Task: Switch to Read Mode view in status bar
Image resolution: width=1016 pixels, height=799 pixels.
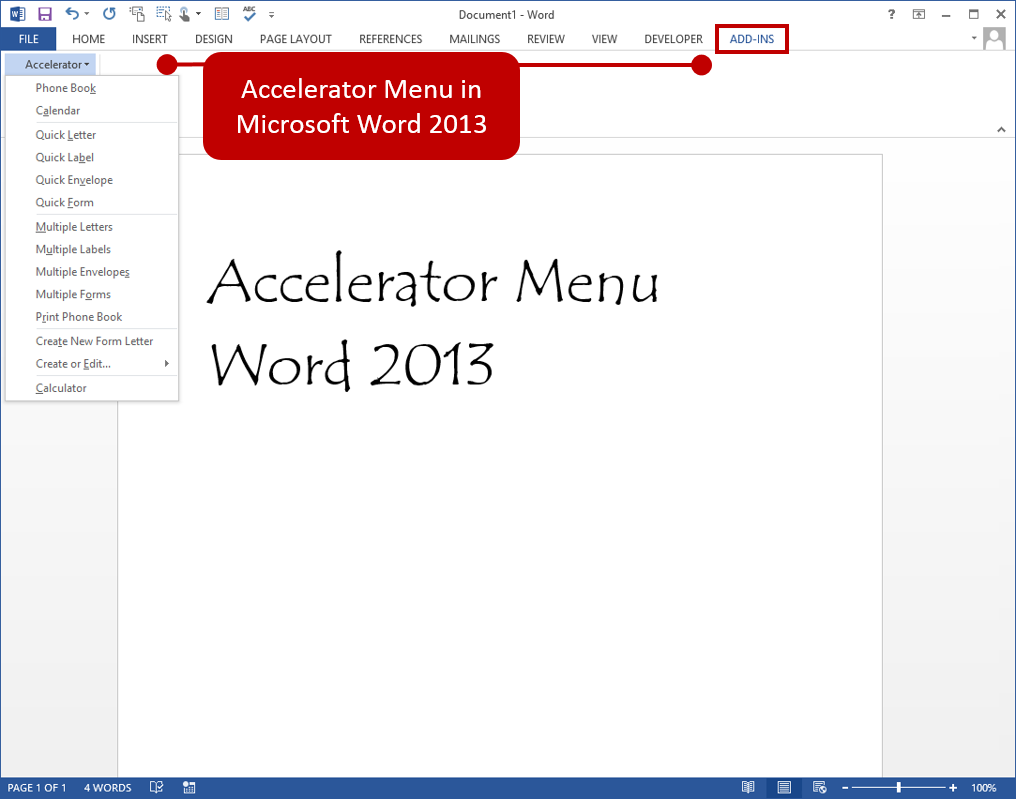Action: pos(748,787)
